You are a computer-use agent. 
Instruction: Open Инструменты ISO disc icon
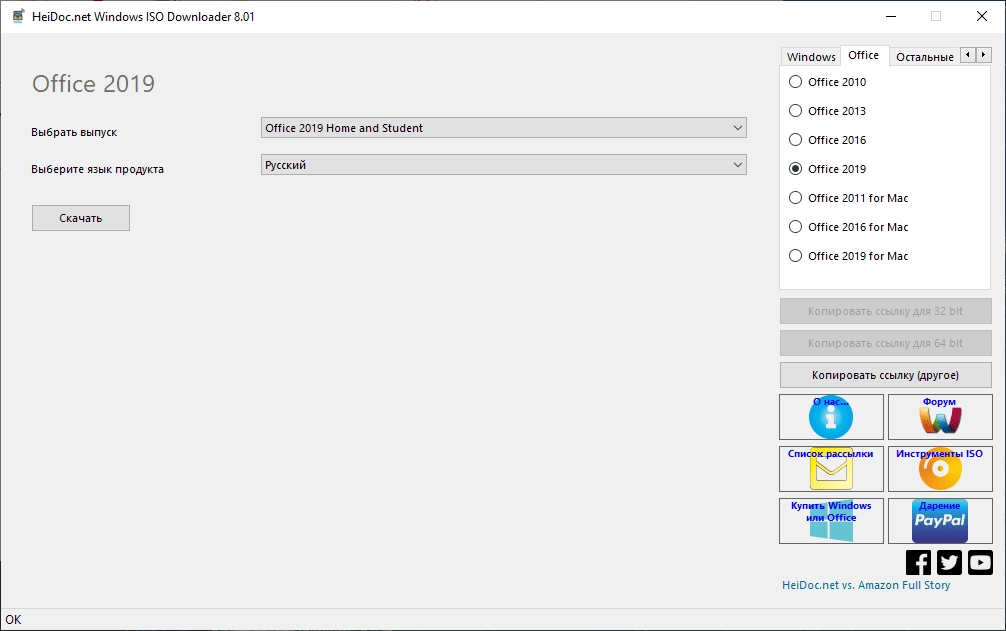940,469
